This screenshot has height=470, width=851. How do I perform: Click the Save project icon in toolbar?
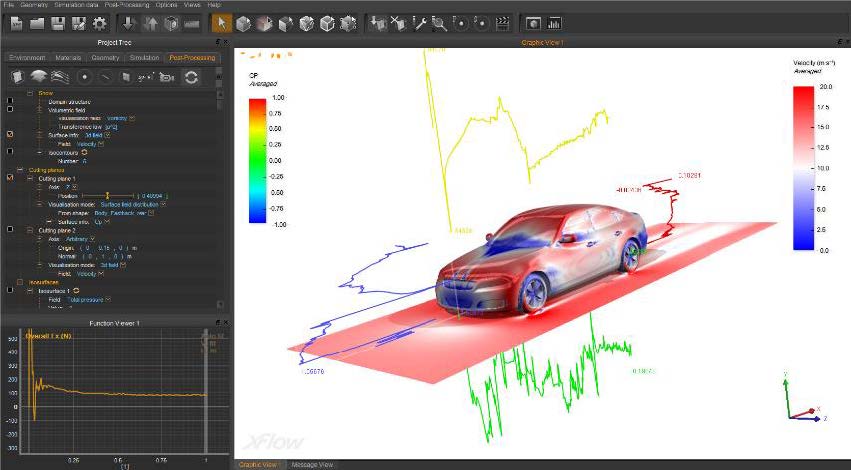59,22
